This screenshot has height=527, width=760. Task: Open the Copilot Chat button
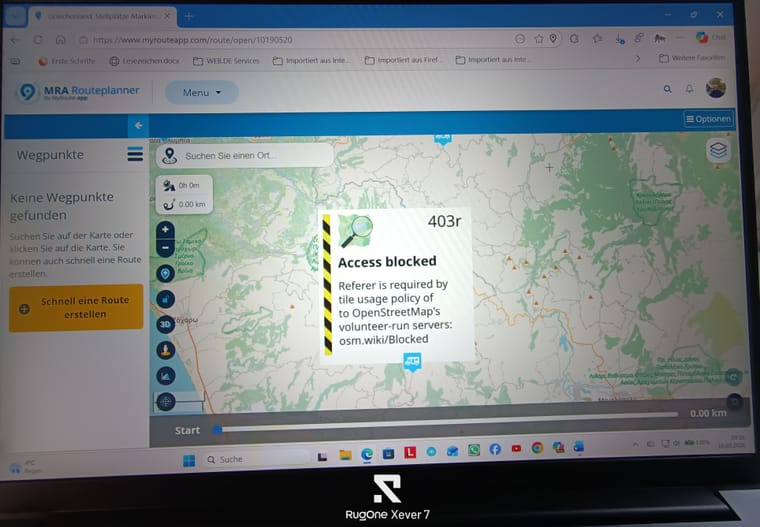pyautogui.click(x=711, y=37)
